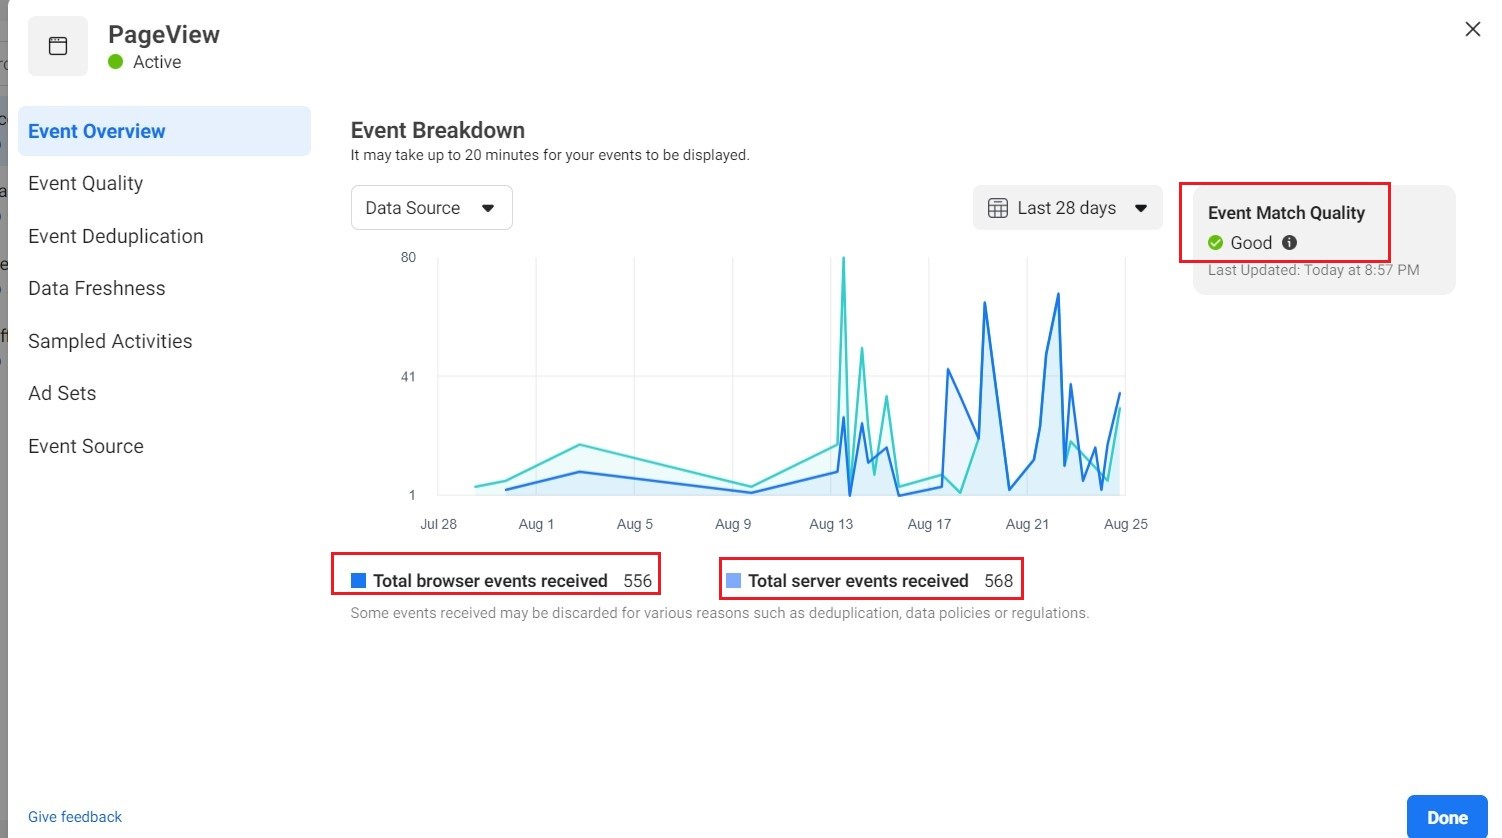The image size is (1502, 838).
Task: Show the Event Source section
Action: coord(86,446)
